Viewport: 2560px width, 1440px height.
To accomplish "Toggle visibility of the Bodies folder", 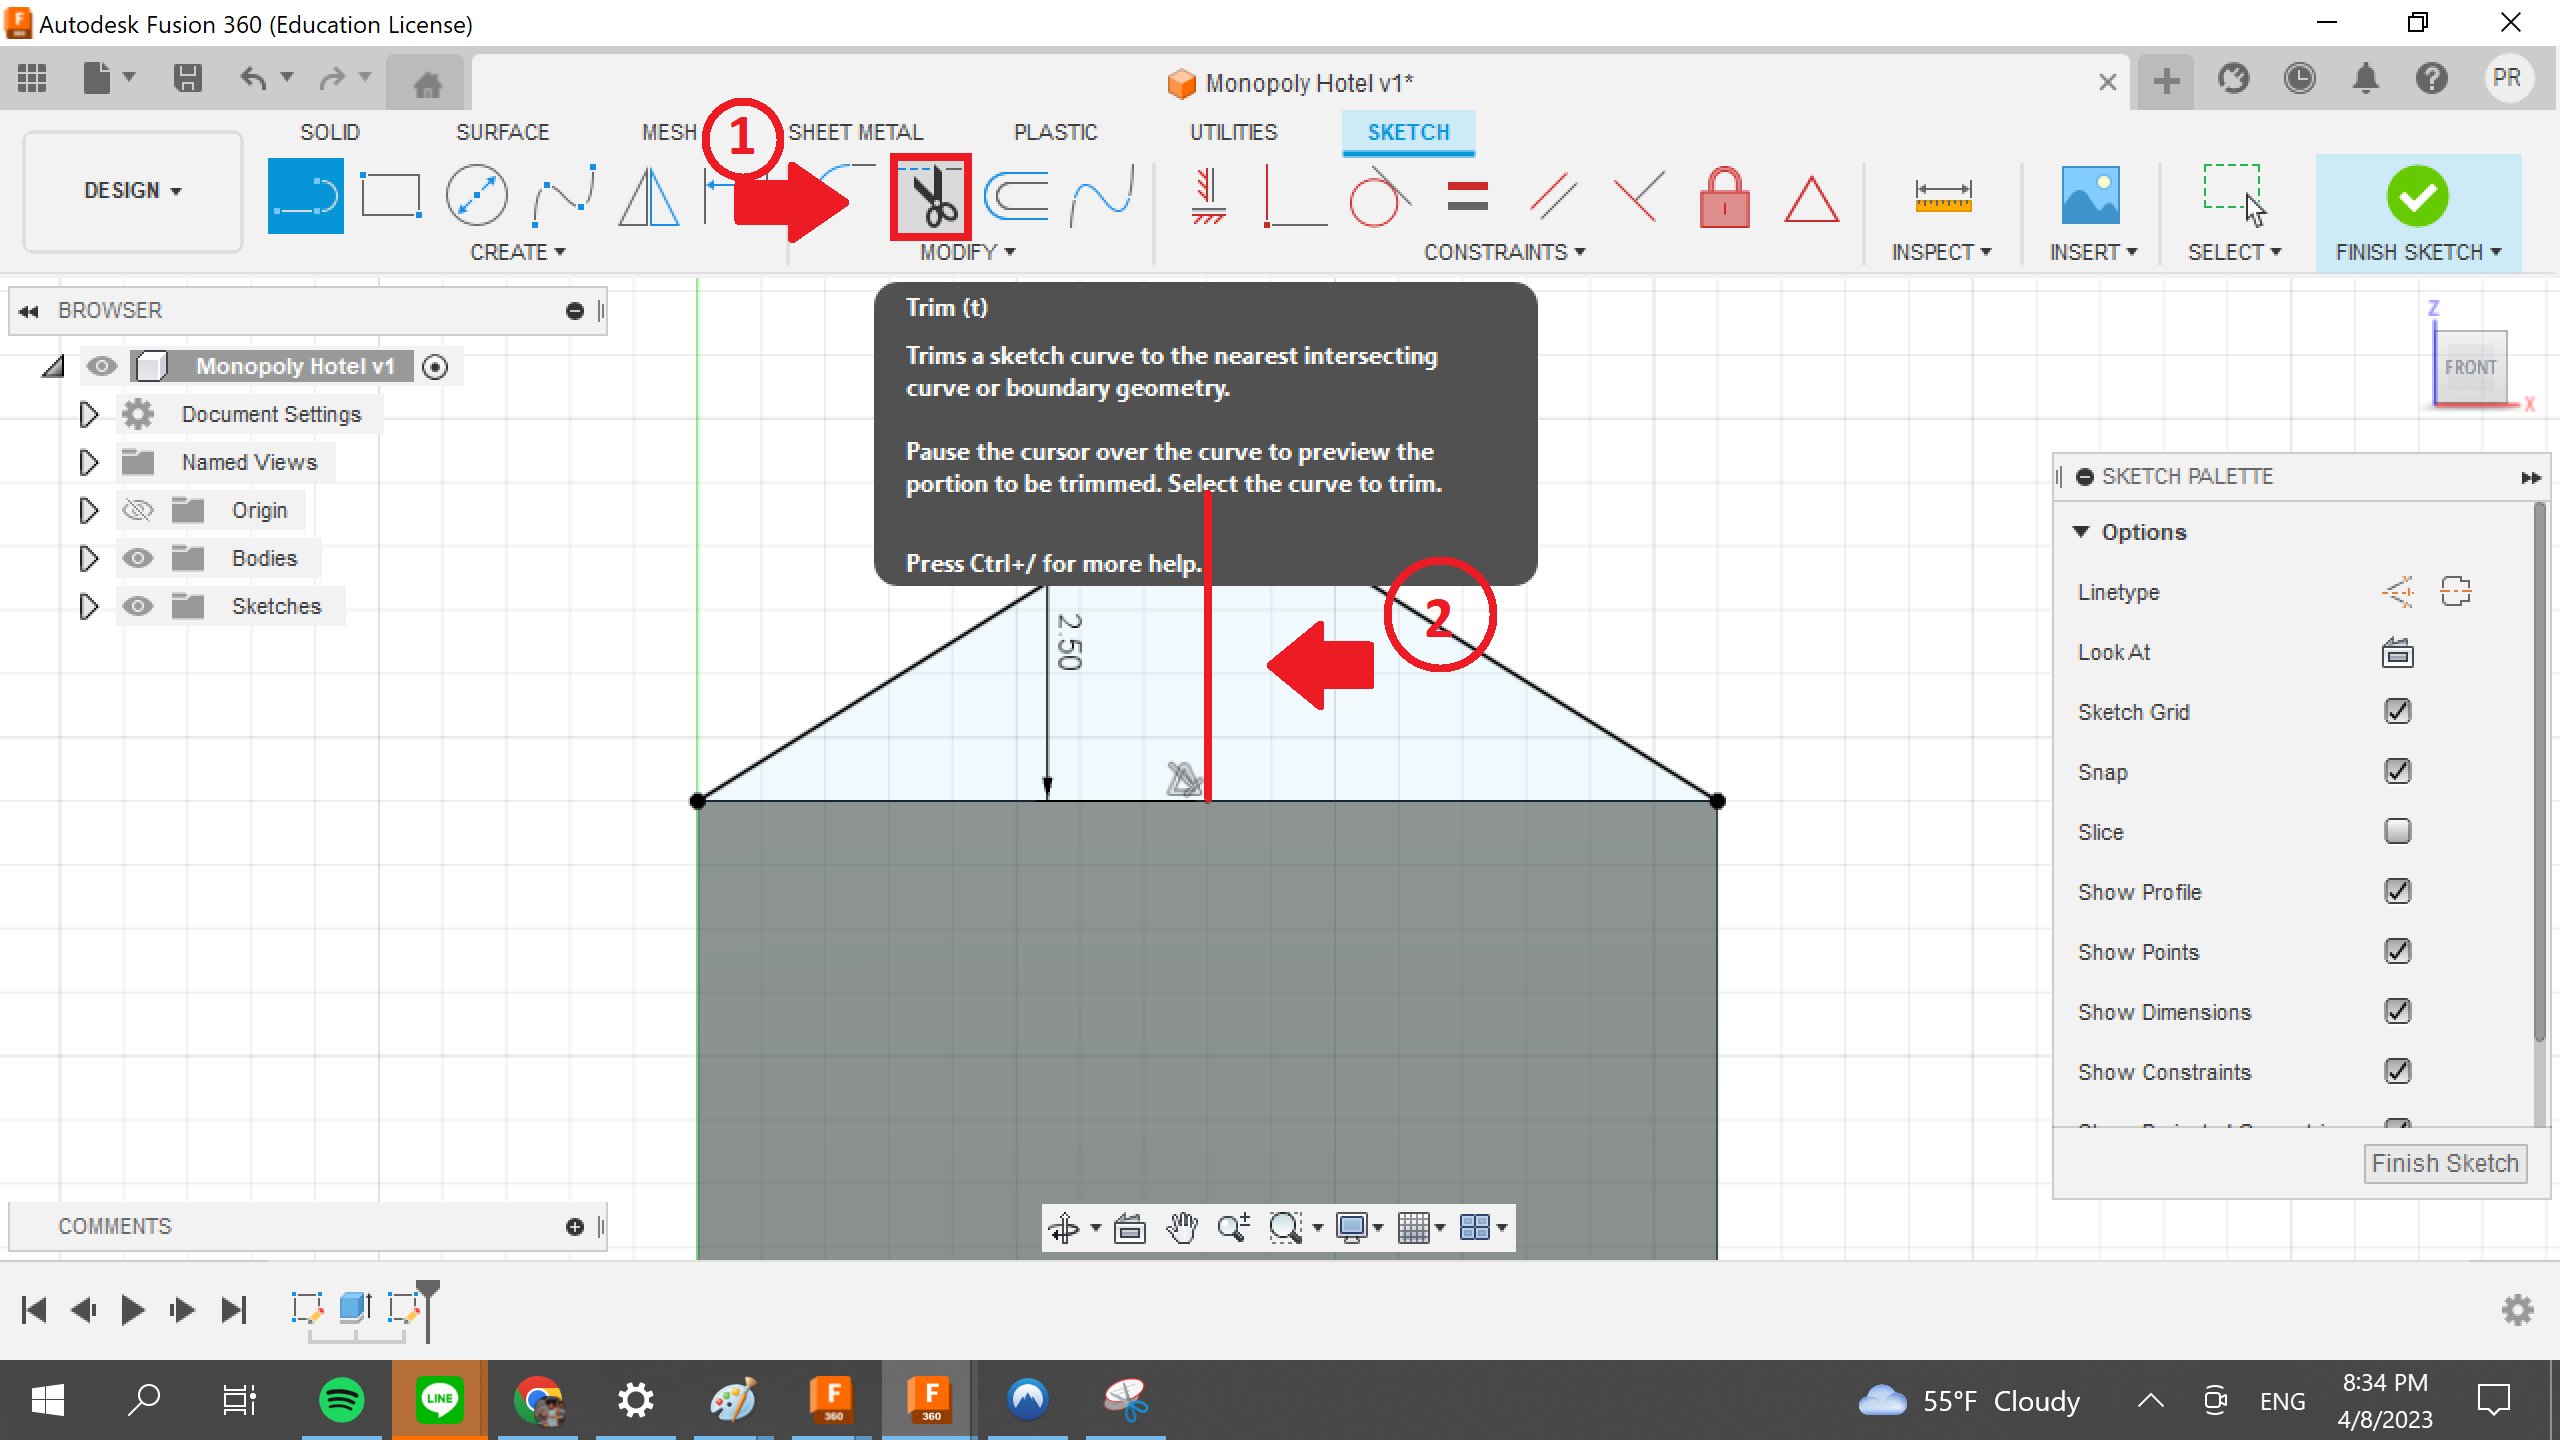I will pyautogui.click(x=137, y=557).
